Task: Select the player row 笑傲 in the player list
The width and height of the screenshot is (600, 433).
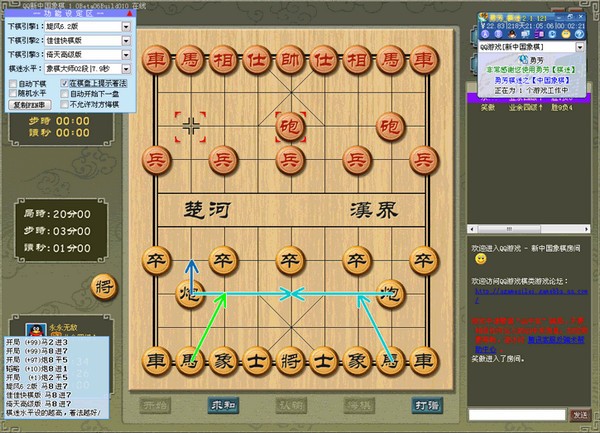Action: [x=528, y=108]
